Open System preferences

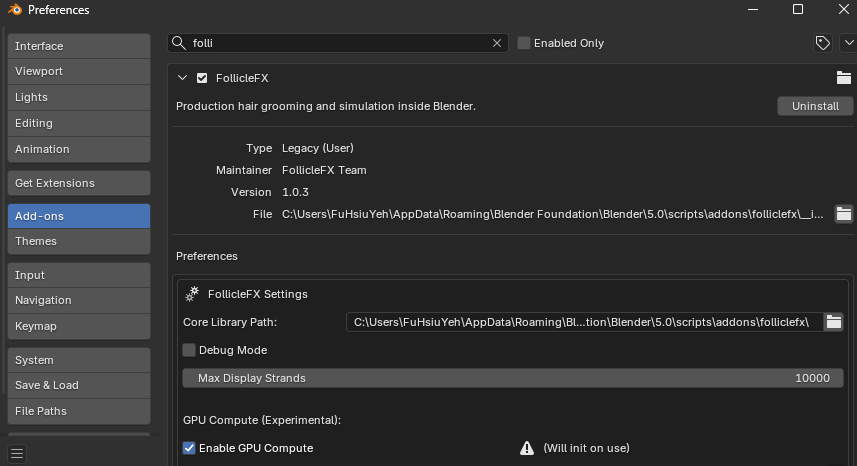point(79,360)
